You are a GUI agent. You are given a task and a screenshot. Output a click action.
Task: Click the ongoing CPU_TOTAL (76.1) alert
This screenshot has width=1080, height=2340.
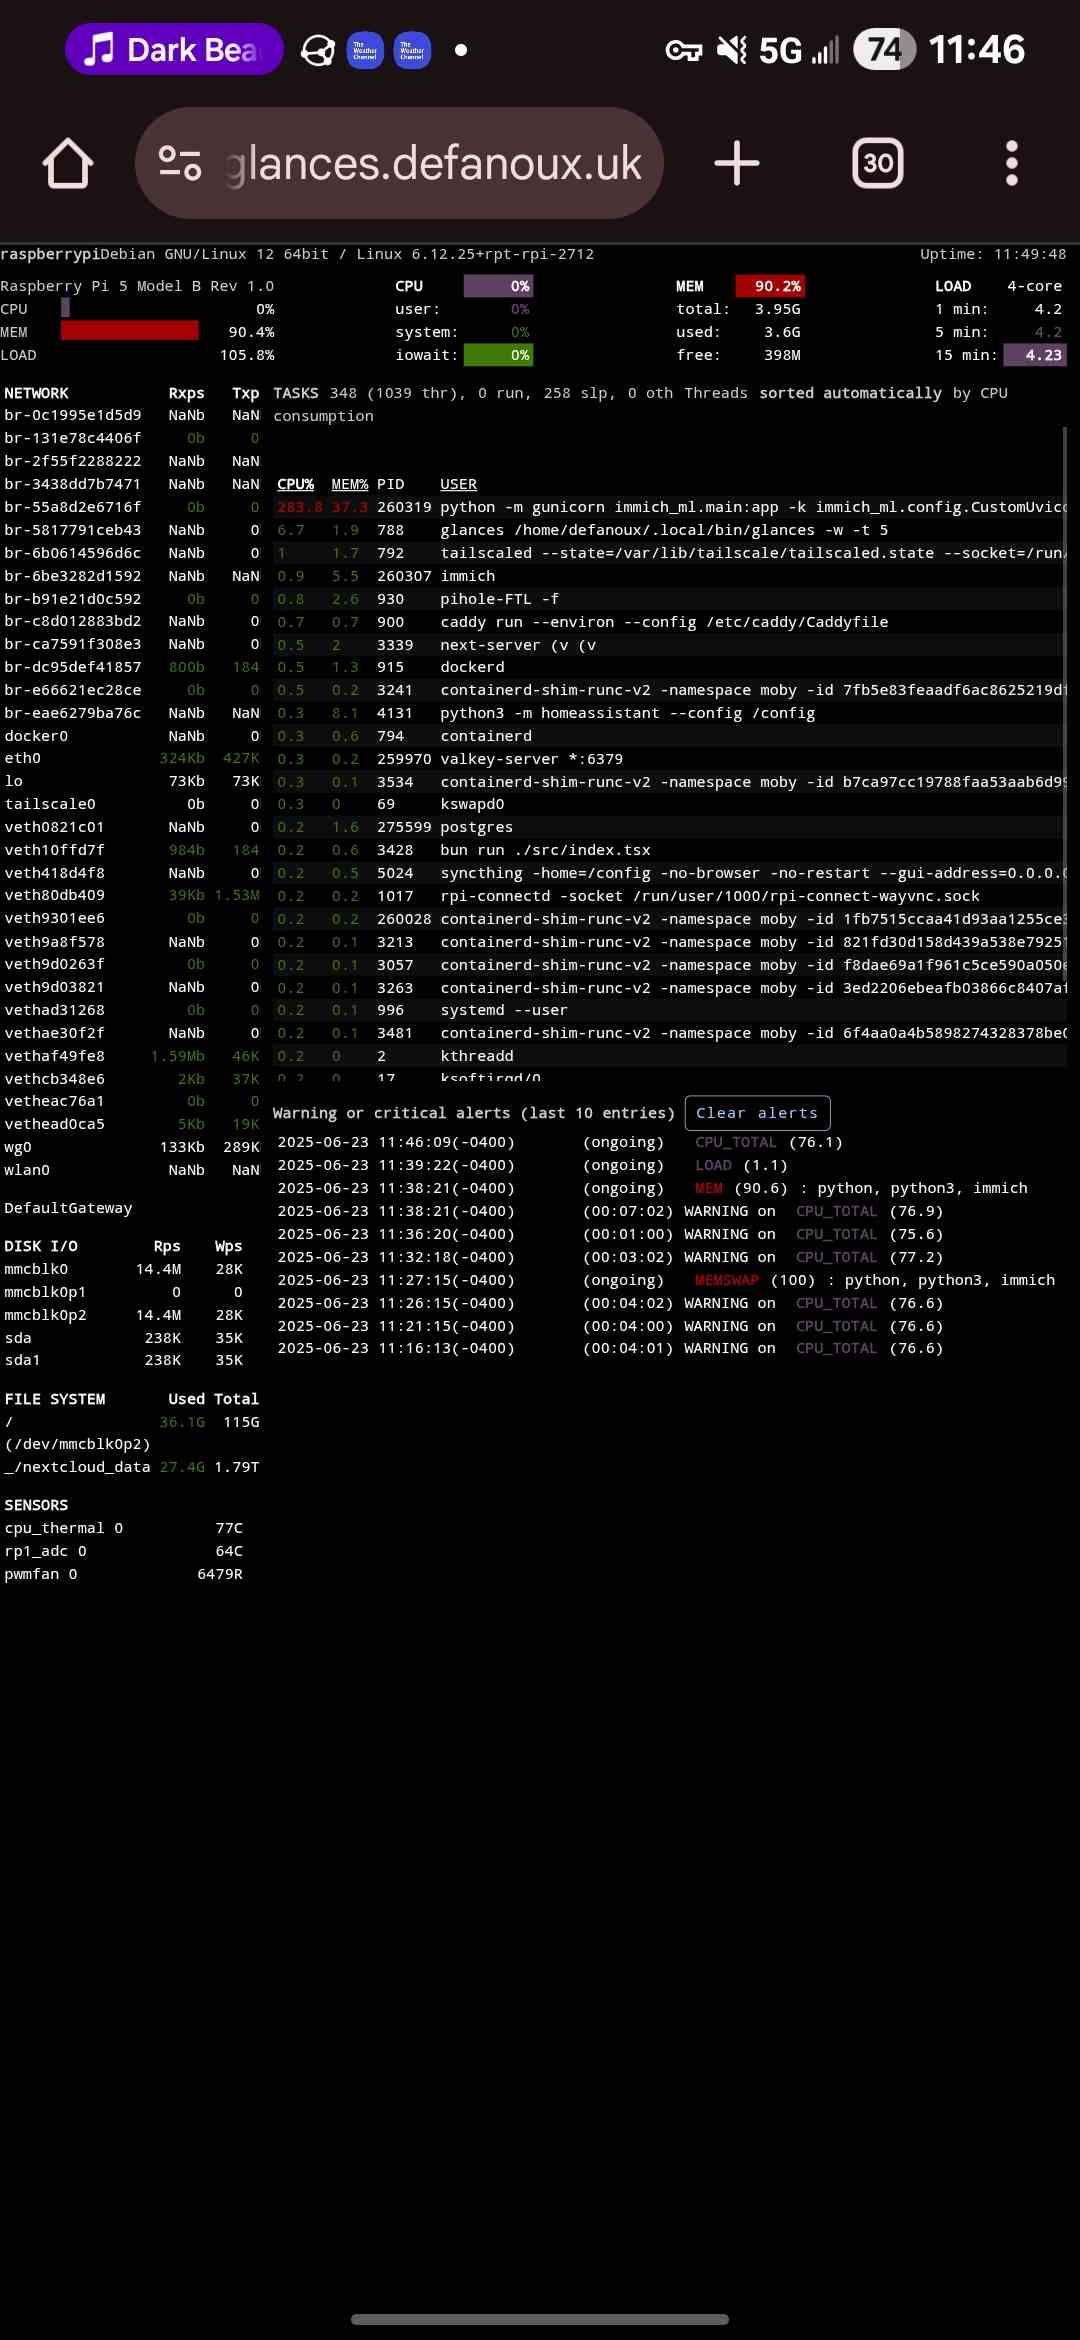point(560,1142)
